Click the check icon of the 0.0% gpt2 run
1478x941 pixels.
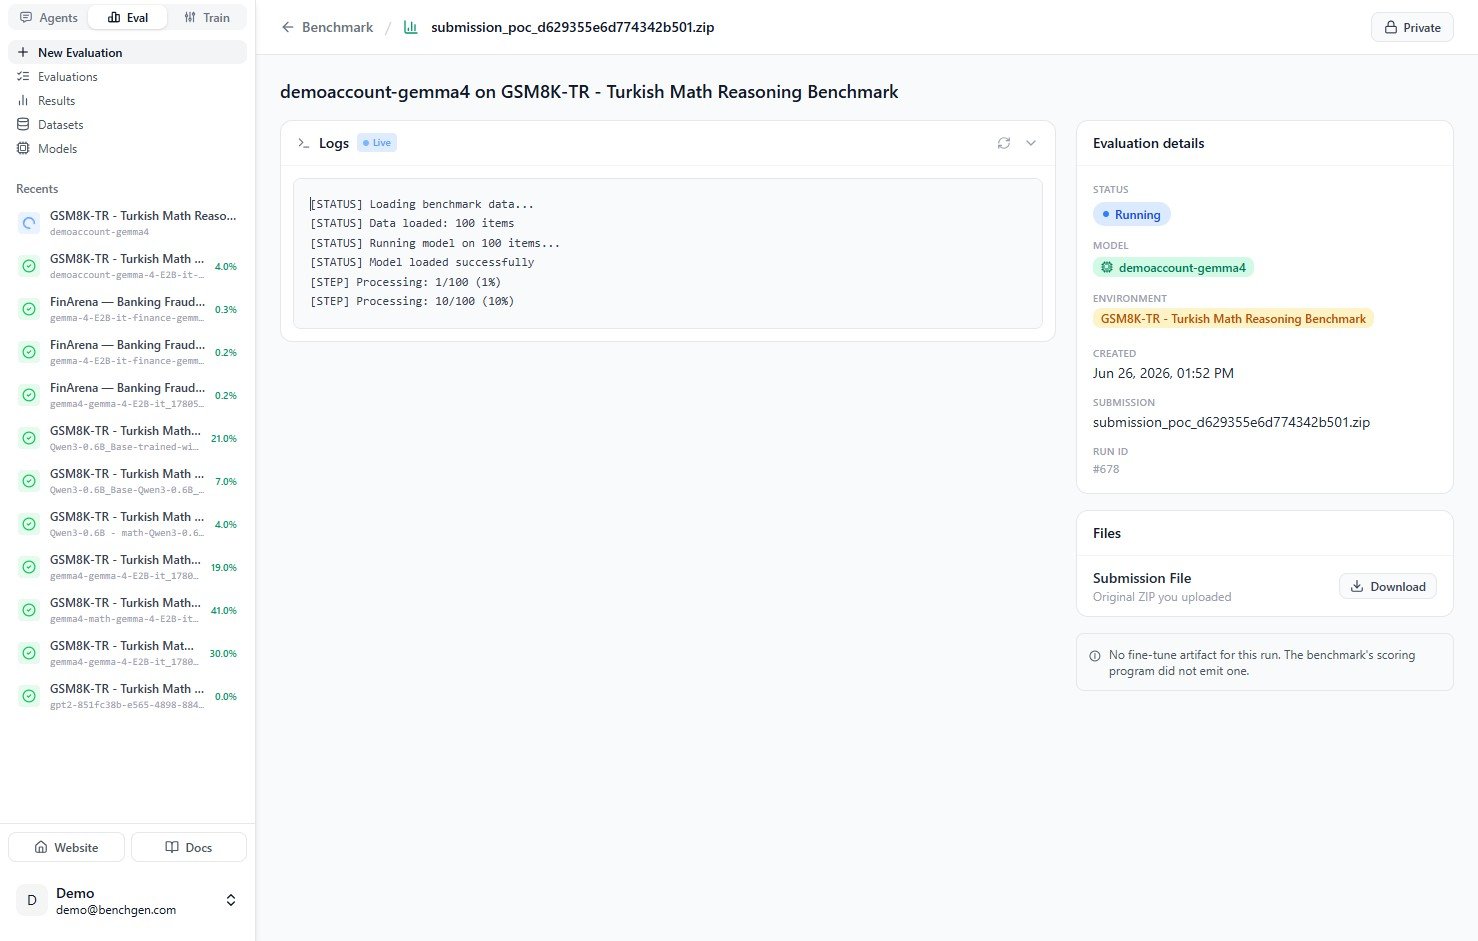pyautogui.click(x=29, y=696)
